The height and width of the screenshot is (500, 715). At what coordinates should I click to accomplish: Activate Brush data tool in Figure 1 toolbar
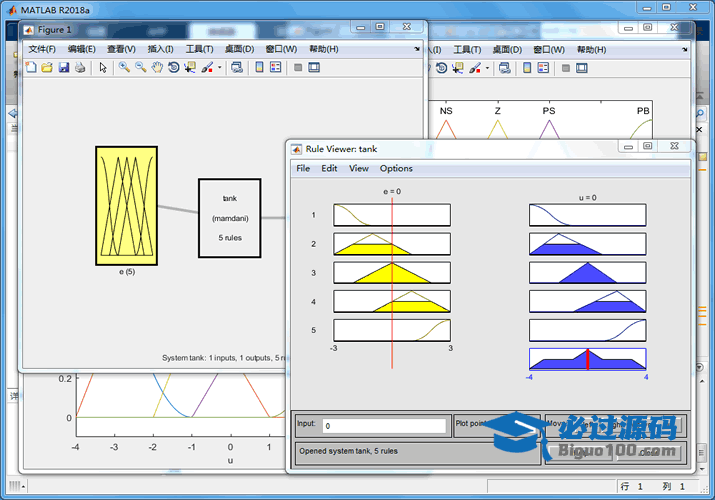(207, 67)
